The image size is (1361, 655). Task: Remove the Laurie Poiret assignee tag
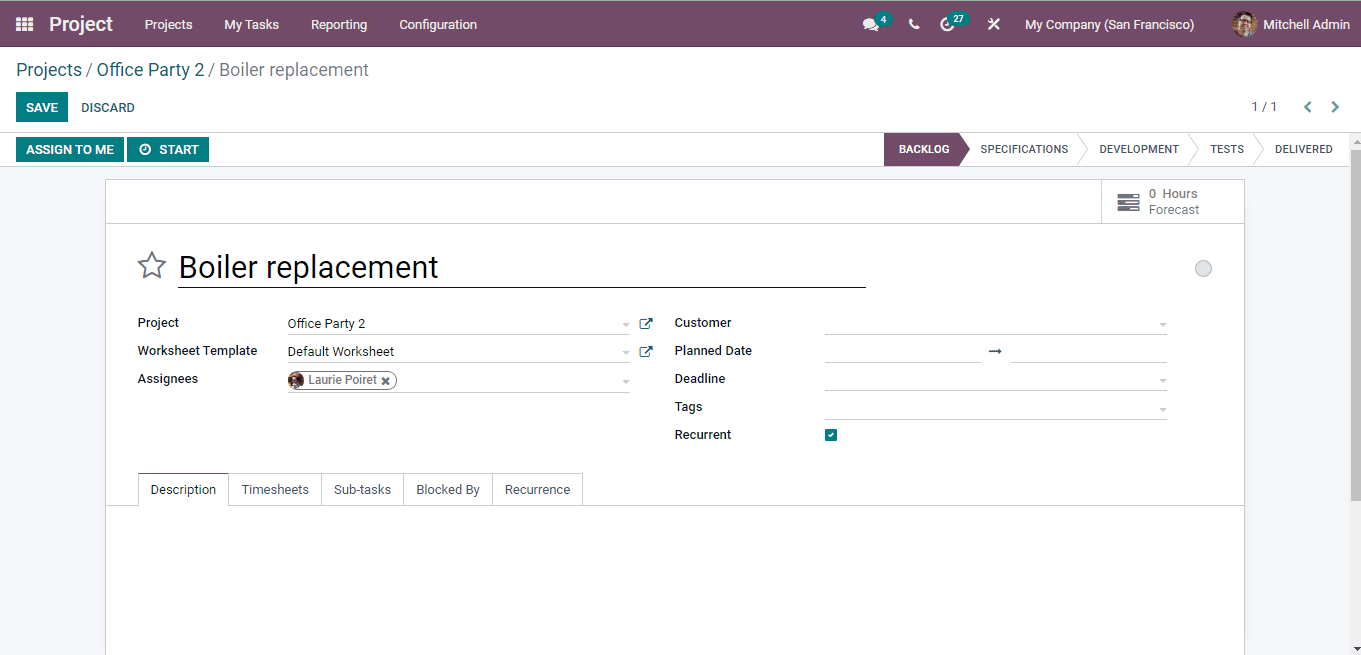386,380
